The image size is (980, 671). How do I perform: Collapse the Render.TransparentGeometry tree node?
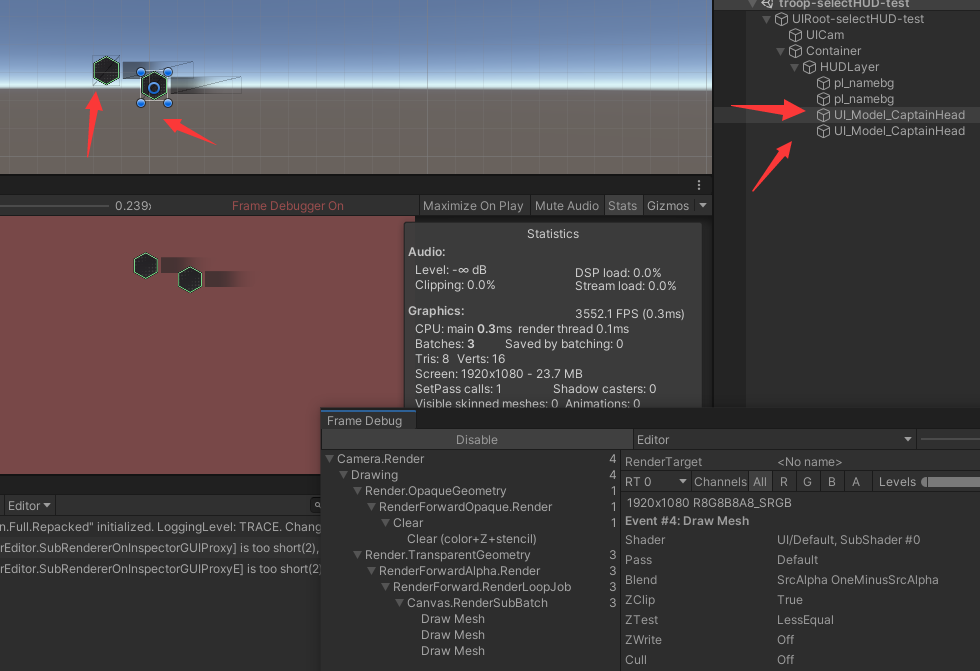tap(358, 555)
